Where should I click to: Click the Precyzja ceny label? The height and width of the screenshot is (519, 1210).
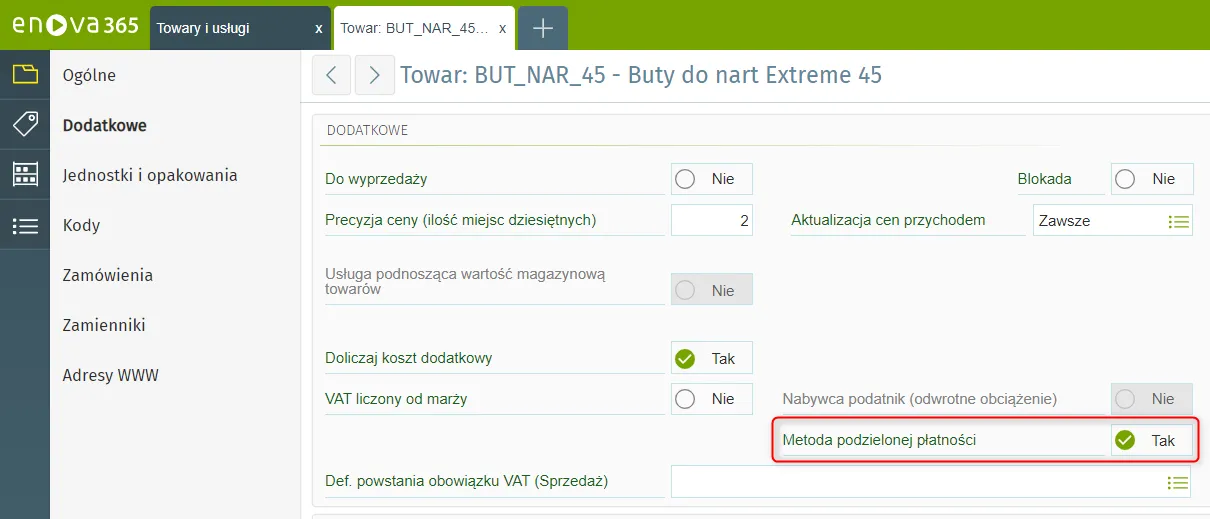click(461, 220)
